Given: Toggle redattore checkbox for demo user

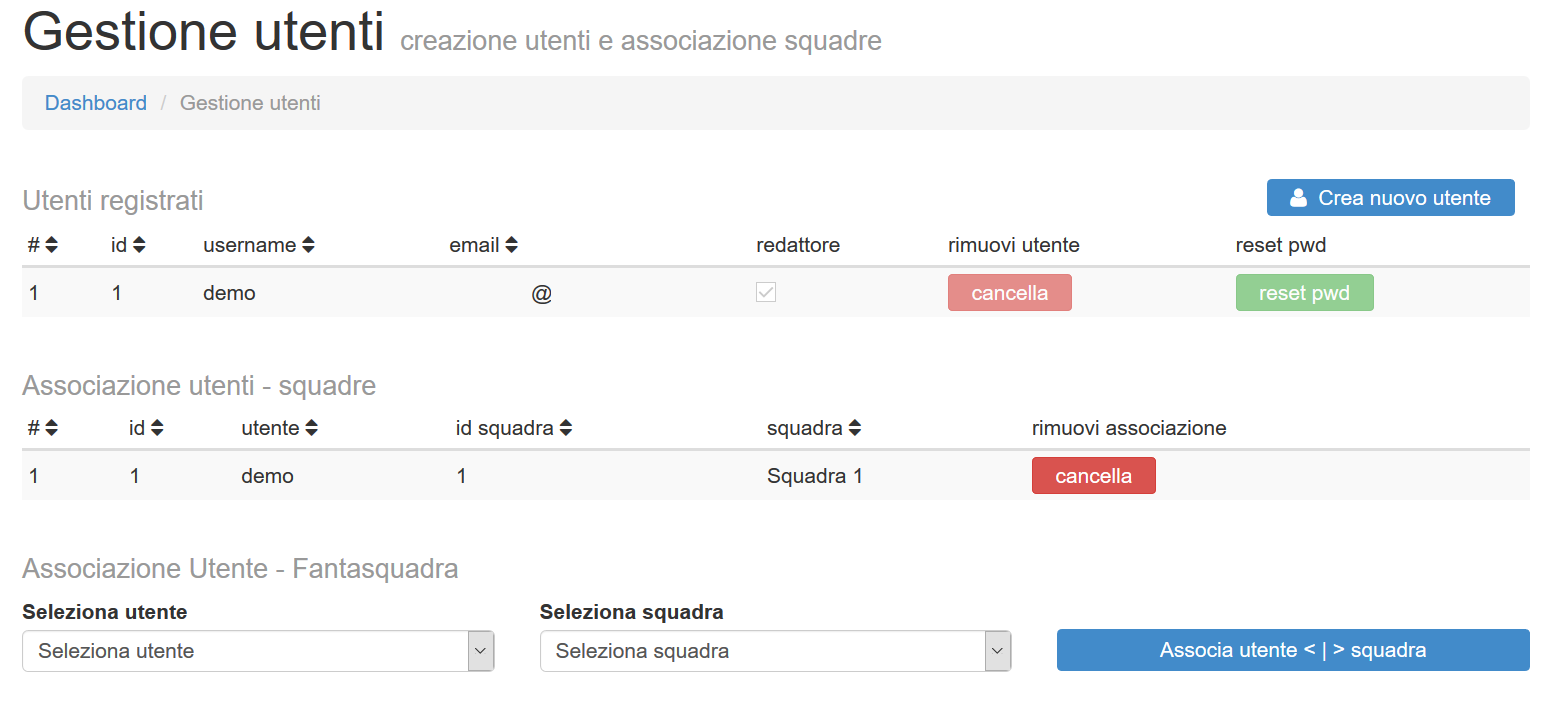Looking at the screenshot, I should pos(766,293).
